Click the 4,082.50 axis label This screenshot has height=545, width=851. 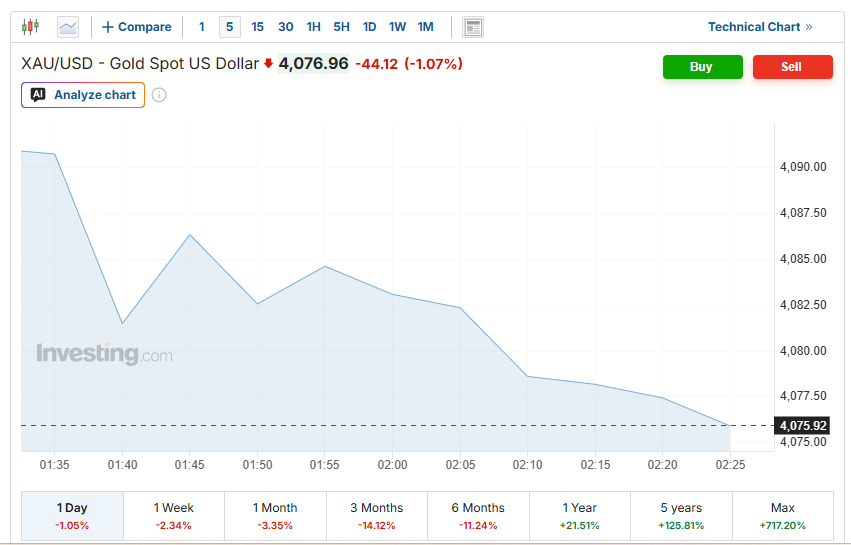pos(803,305)
